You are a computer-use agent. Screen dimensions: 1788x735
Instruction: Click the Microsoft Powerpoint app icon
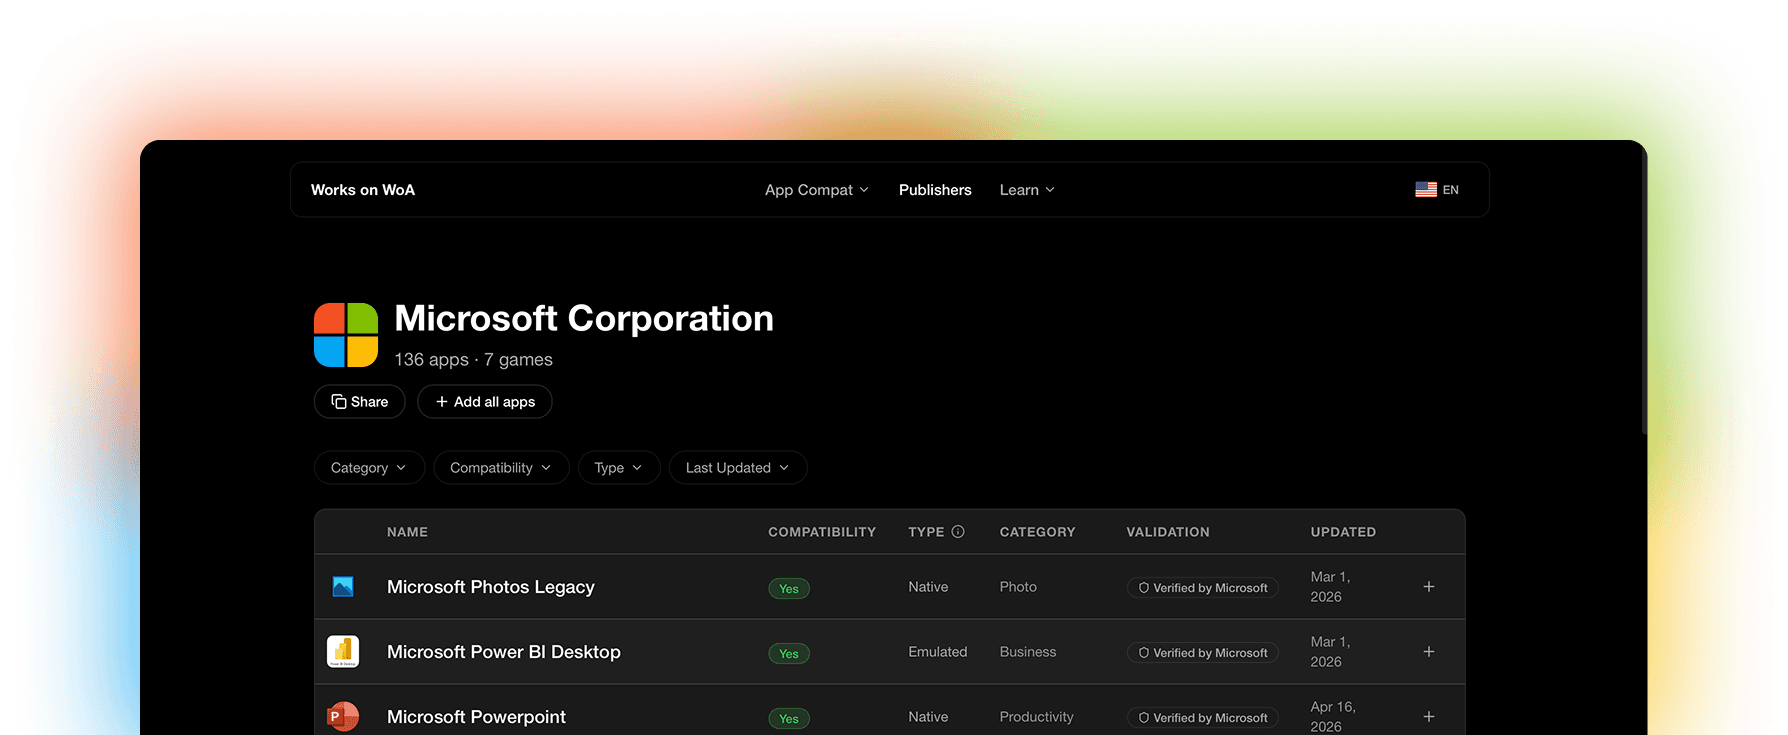click(x=343, y=716)
